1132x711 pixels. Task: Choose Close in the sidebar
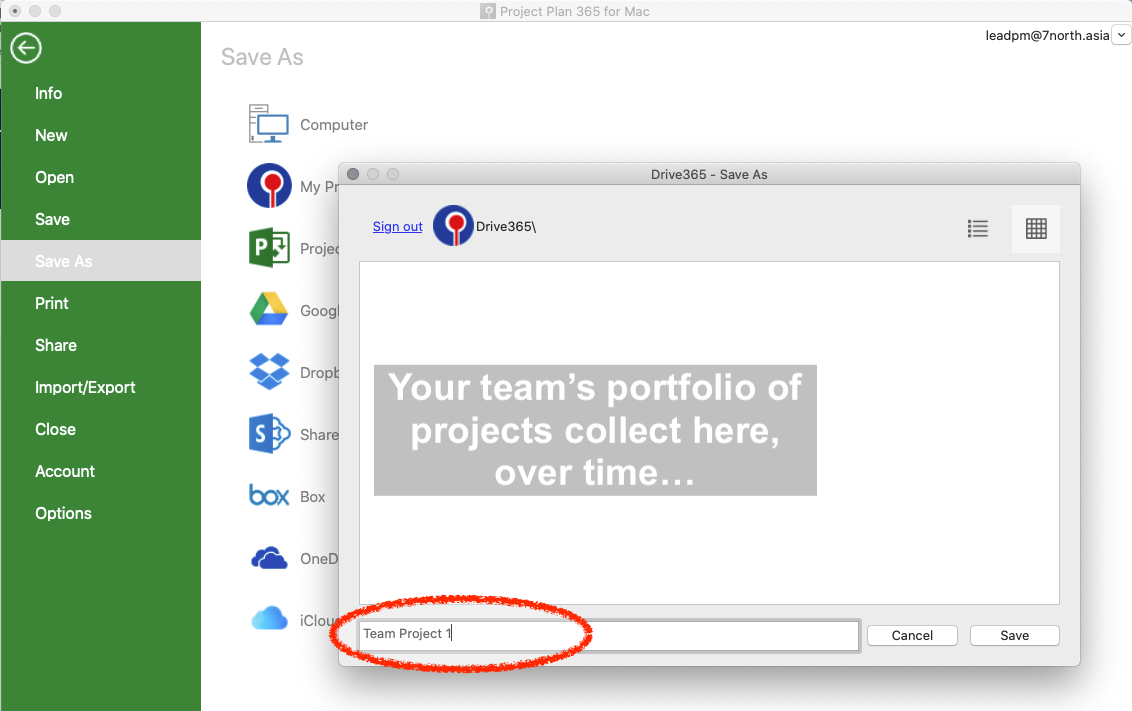point(55,429)
